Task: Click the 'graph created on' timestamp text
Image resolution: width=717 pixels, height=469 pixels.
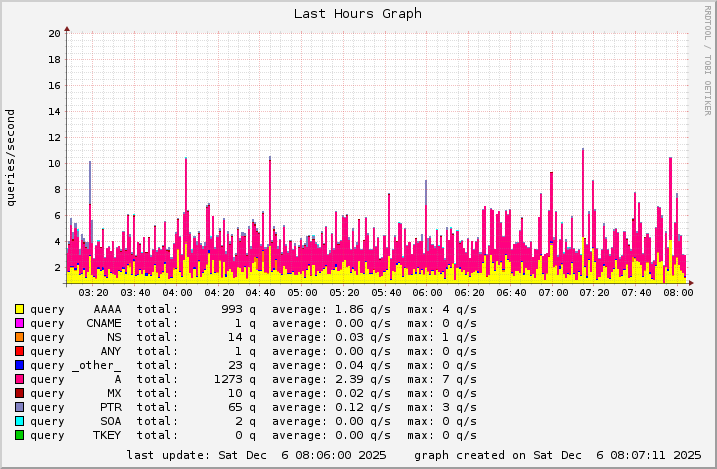Action: 557,455
